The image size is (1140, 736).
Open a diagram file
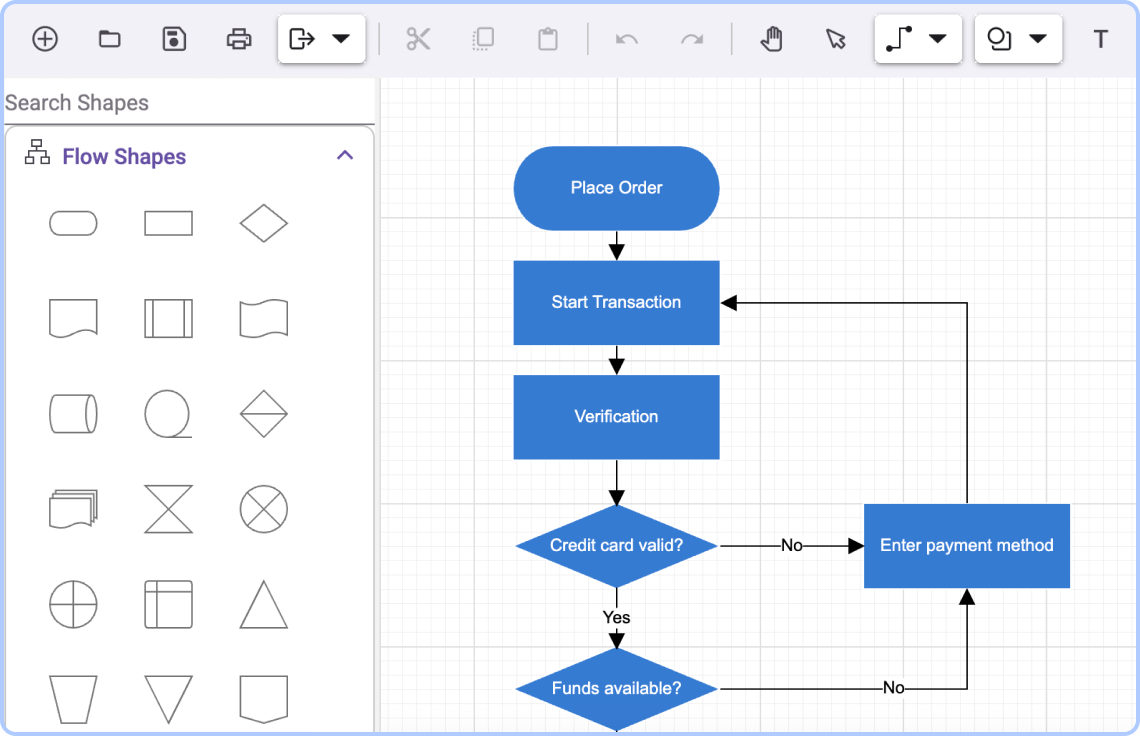pos(109,38)
